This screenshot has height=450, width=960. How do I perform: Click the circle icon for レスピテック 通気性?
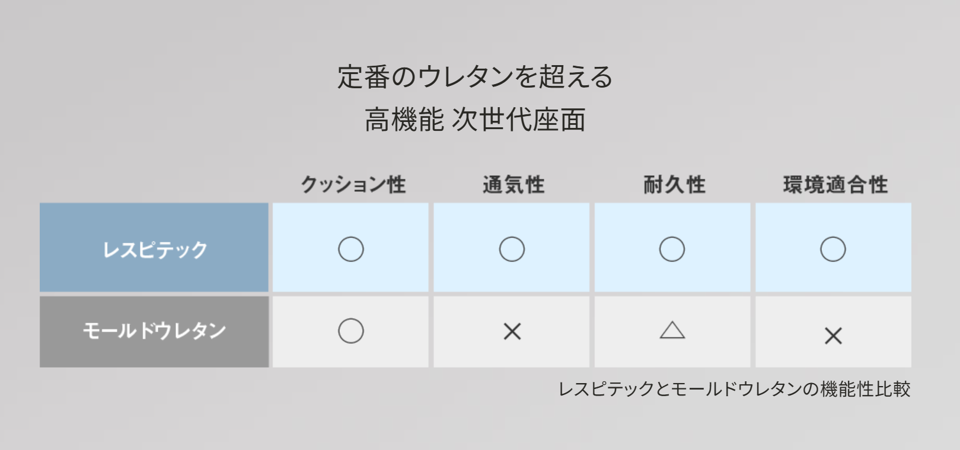point(512,249)
